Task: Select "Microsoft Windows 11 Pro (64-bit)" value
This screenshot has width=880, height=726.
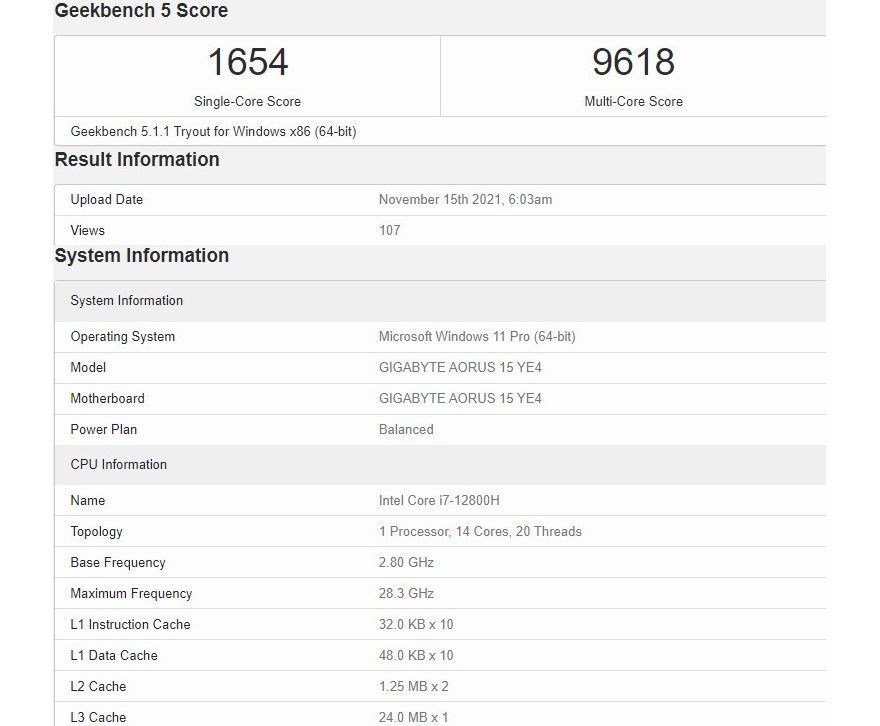Action: 477,337
